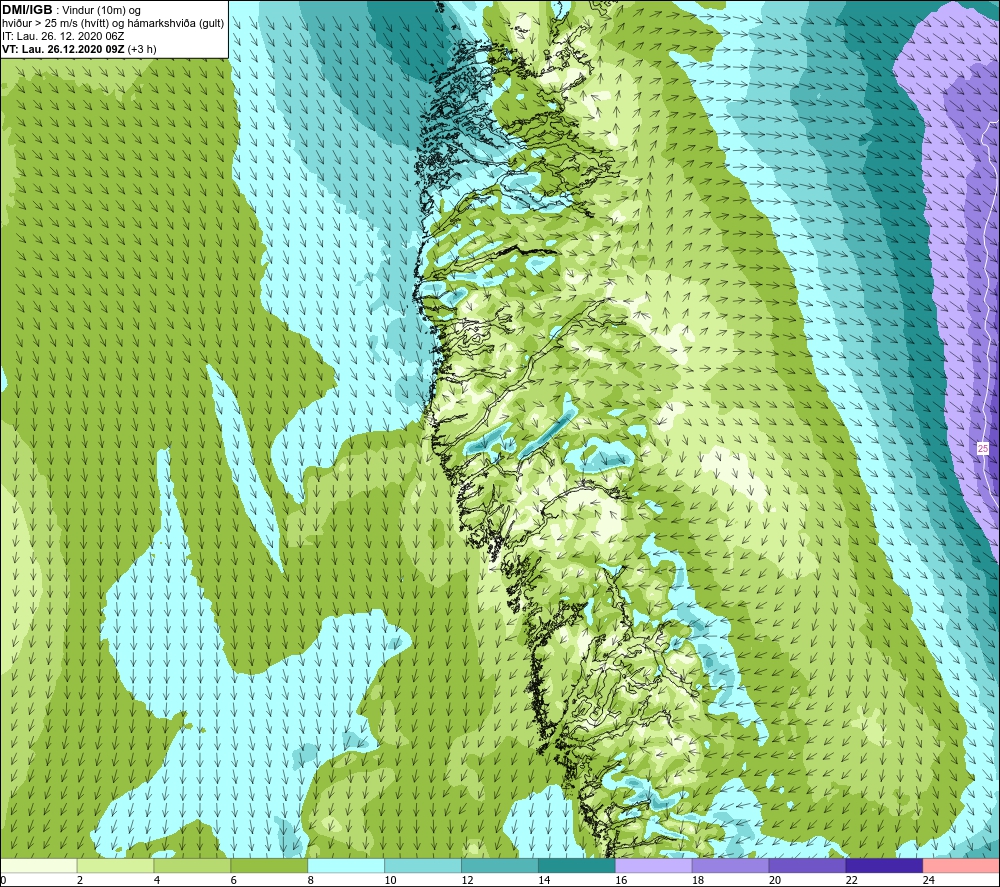
Task: Click the legend scale number "14"
Action: (x=544, y=880)
